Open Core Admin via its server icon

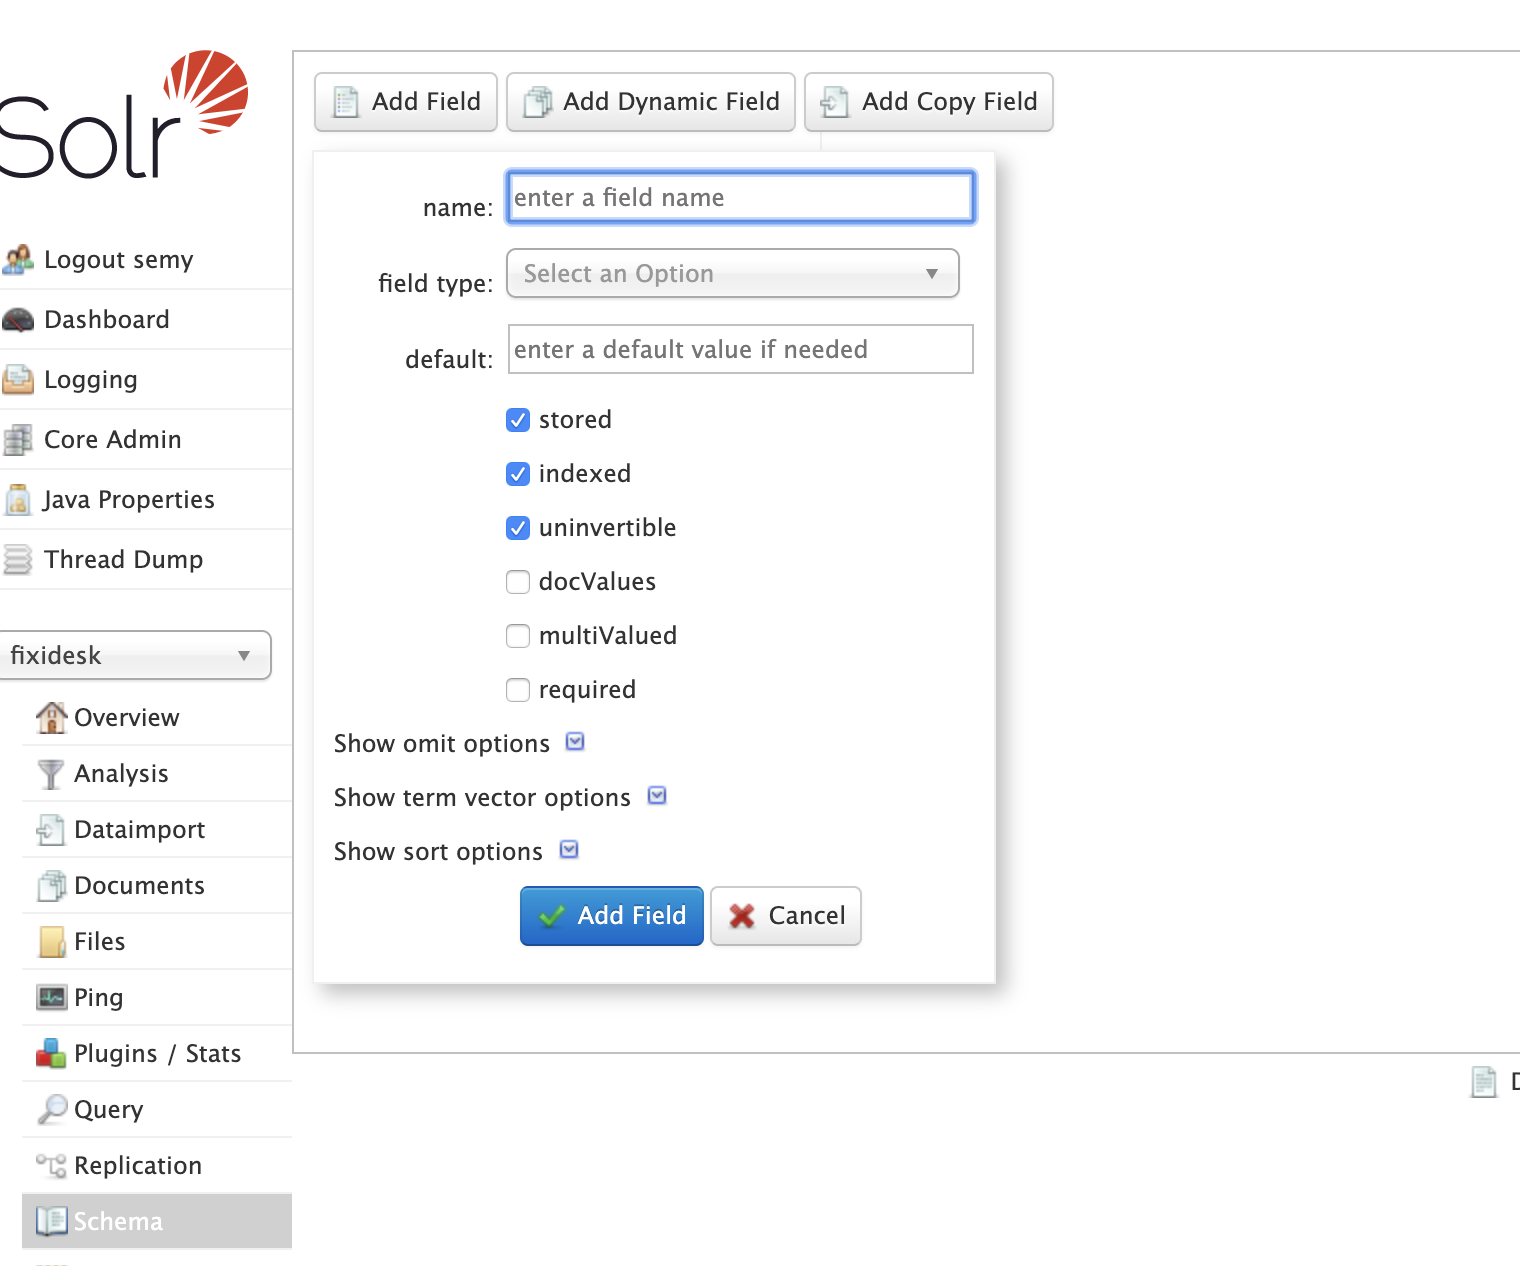click(18, 440)
